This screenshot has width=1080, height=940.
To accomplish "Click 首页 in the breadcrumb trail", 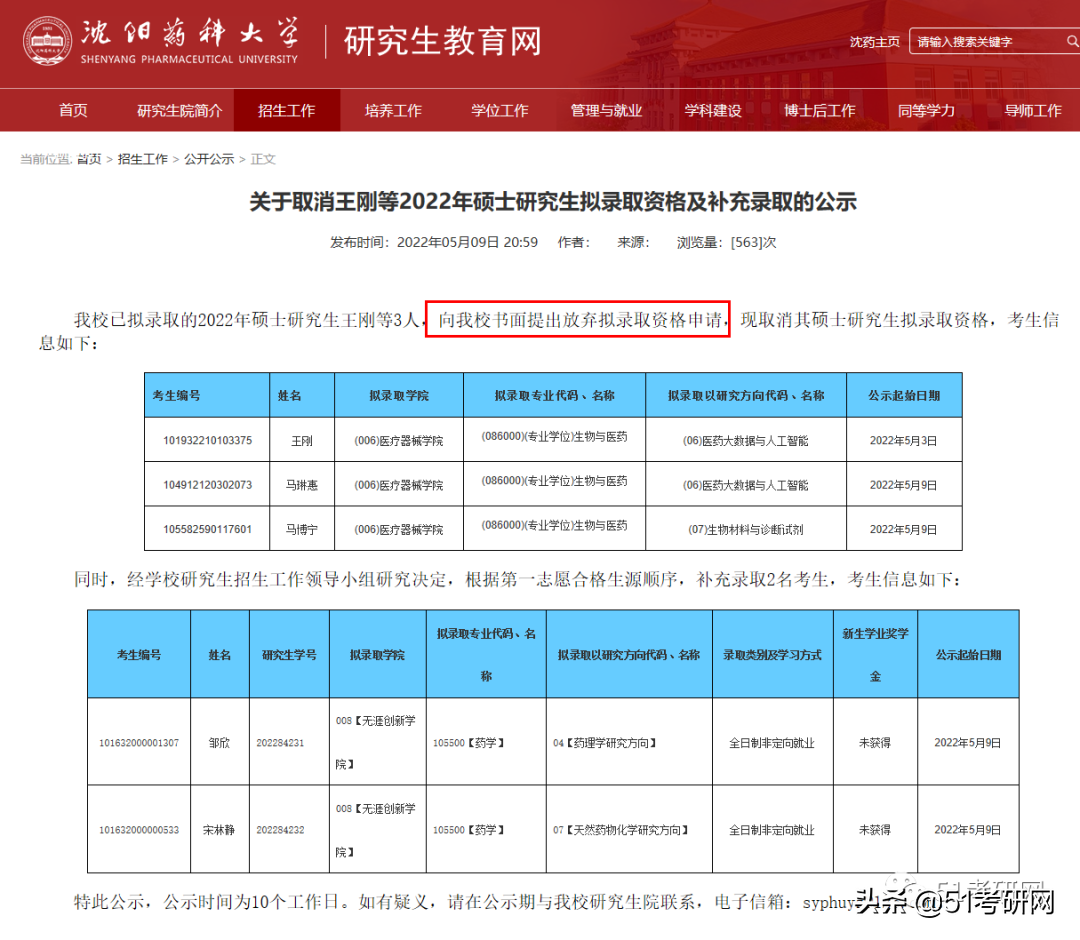I will (90, 158).
